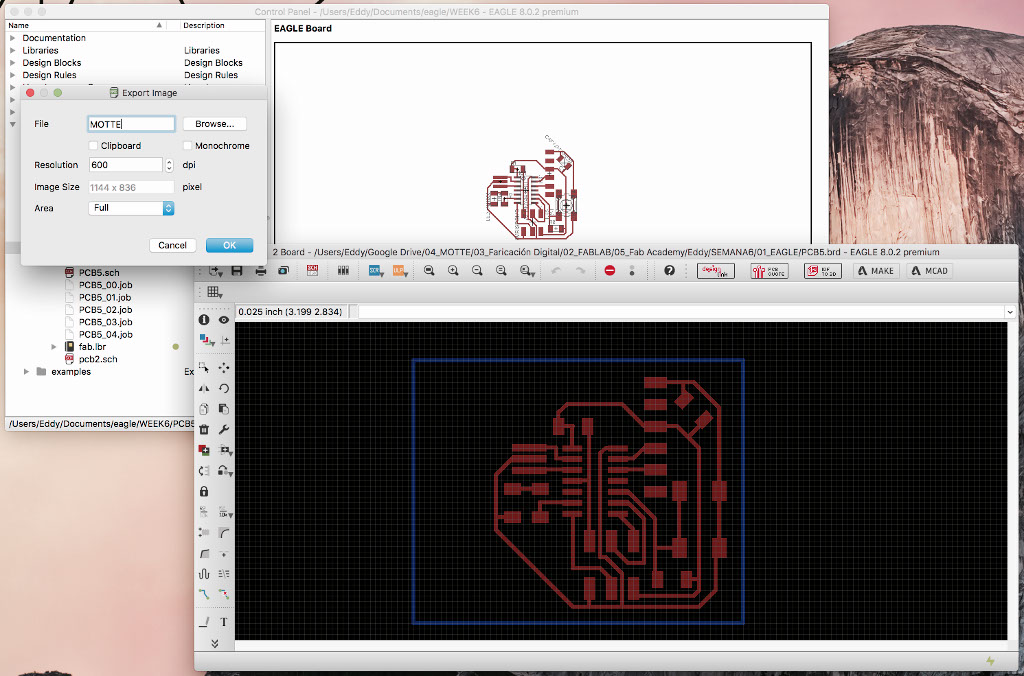The height and width of the screenshot is (676, 1024).
Task: Select the Move tool with four arrows
Action: [x=224, y=368]
